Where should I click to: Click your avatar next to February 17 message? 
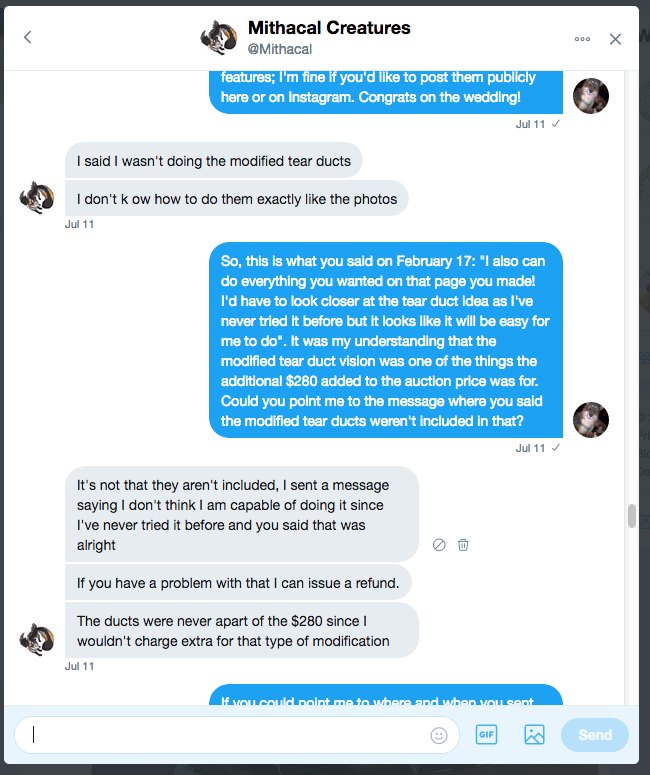(591, 420)
